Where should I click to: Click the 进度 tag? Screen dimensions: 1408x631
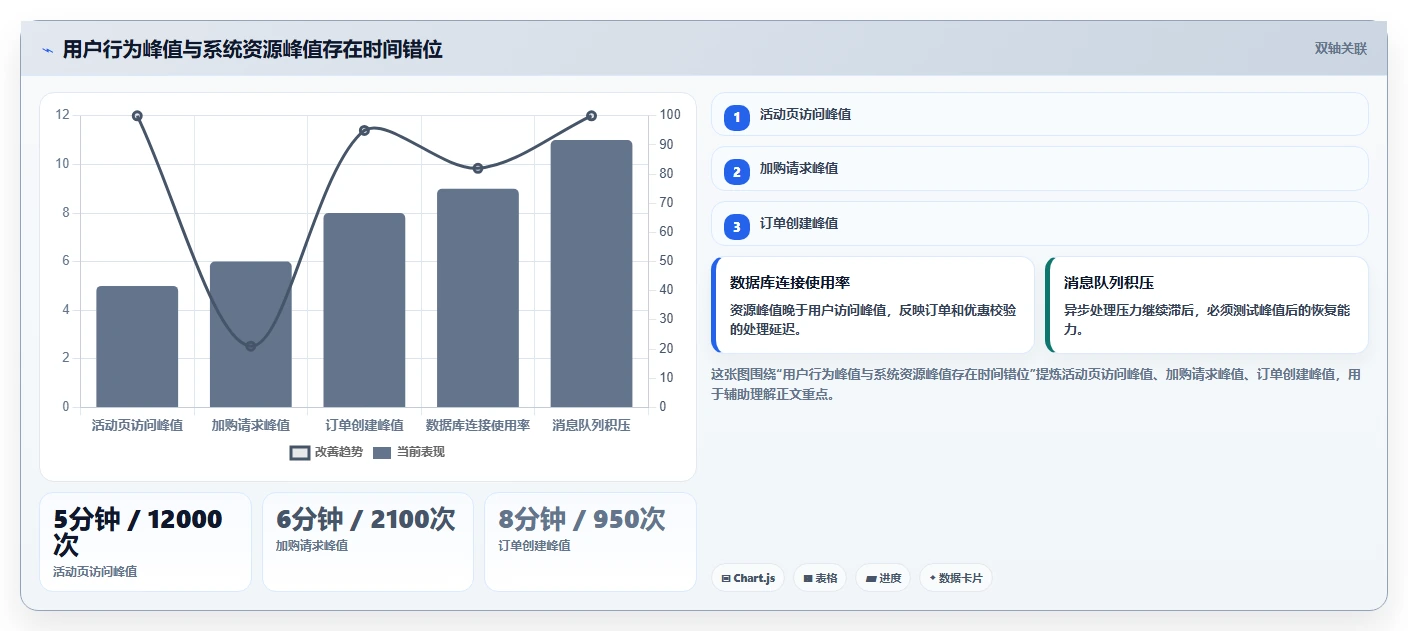coord(883,578)
